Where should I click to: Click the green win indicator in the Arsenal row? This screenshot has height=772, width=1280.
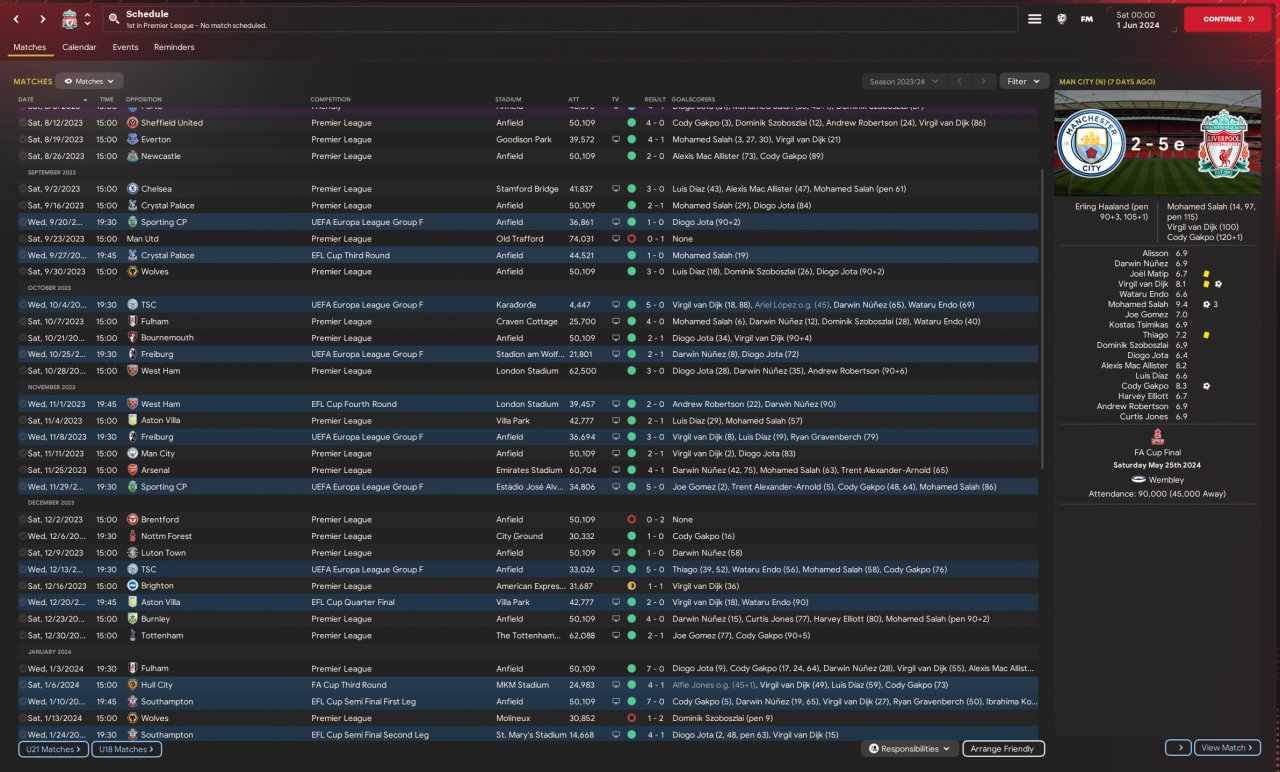click(631, 470)
